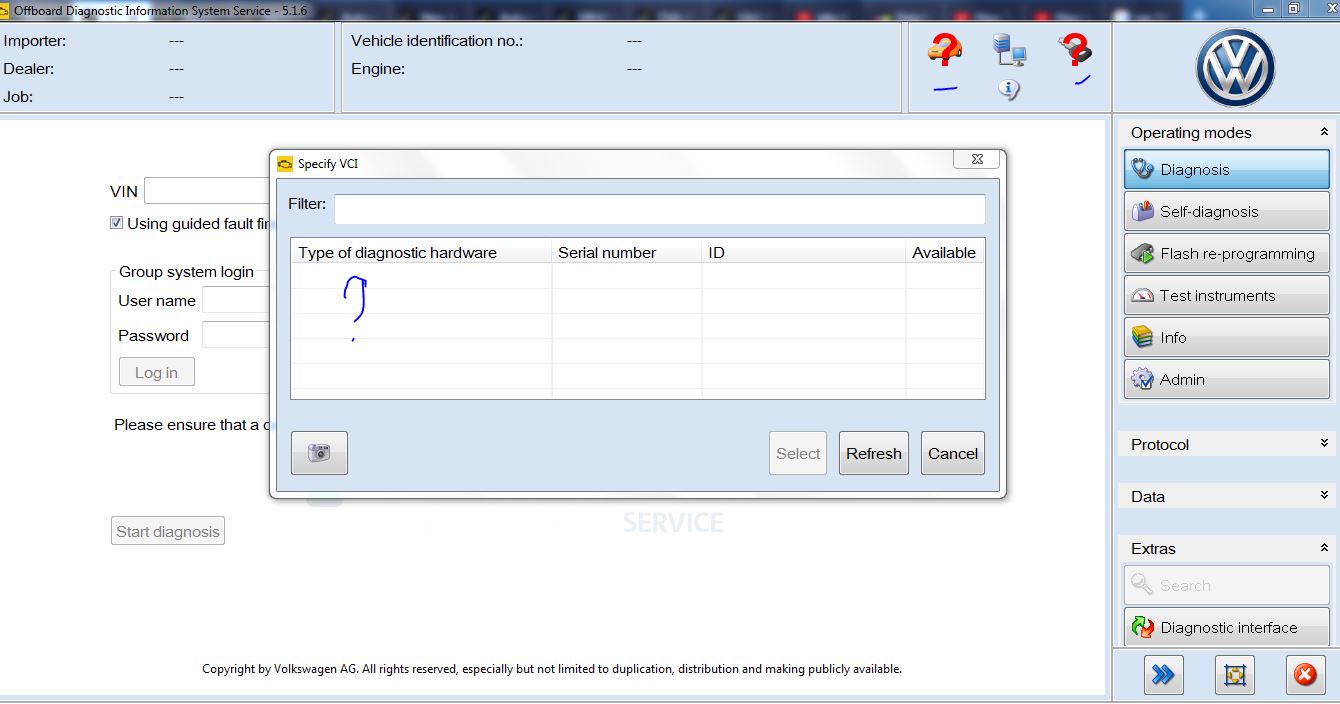The width and height of the screenshot is (1340, 704).
Task: Click the Filter input field
Action: [x=659, y=208]
